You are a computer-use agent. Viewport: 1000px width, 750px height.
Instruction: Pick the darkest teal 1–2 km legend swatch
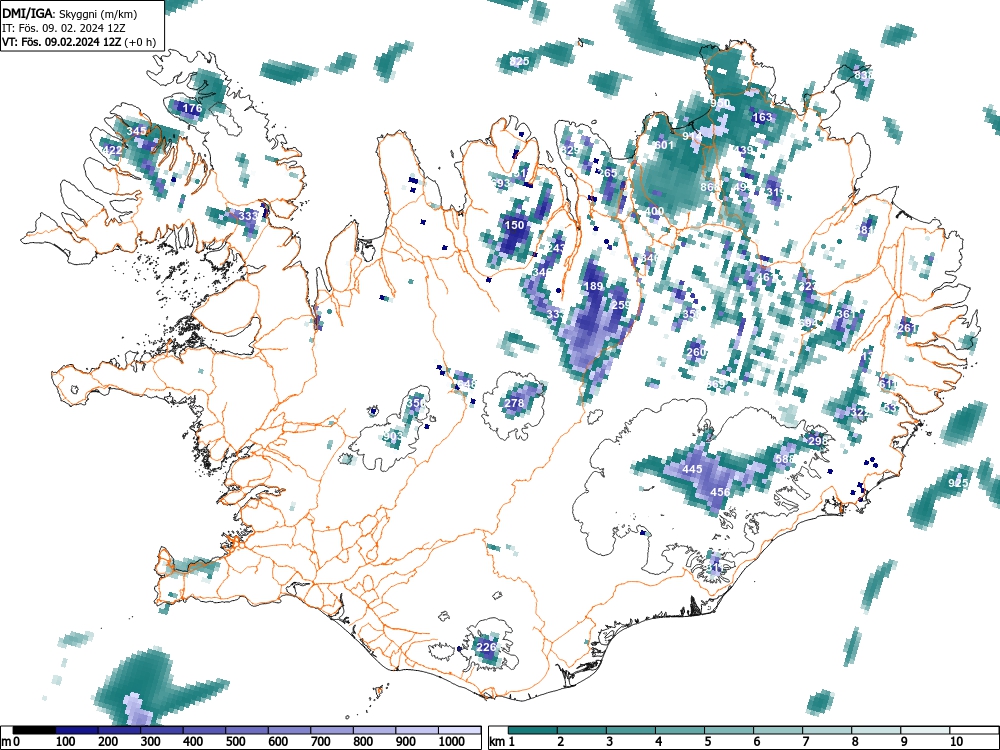(x=533, y=730)
